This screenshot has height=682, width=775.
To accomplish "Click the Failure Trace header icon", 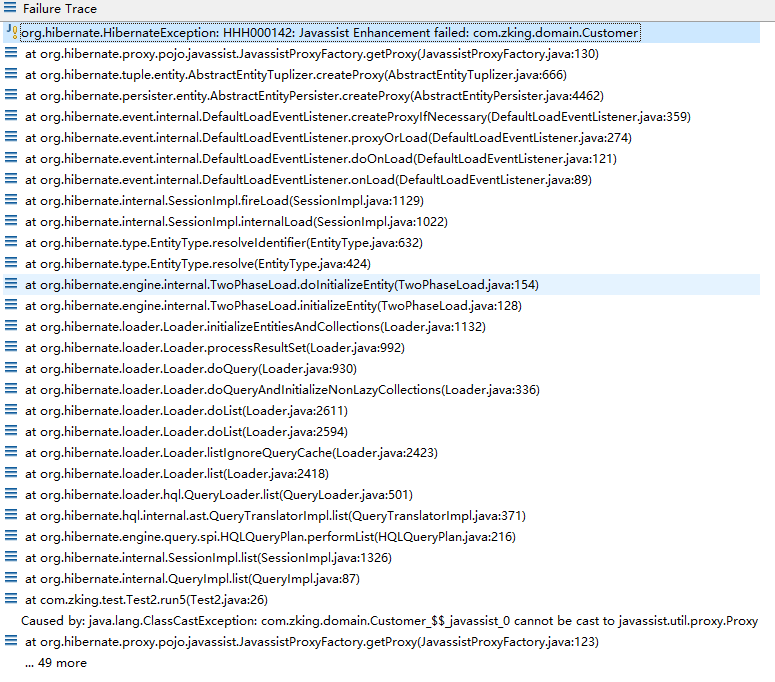I will point(10,8).
